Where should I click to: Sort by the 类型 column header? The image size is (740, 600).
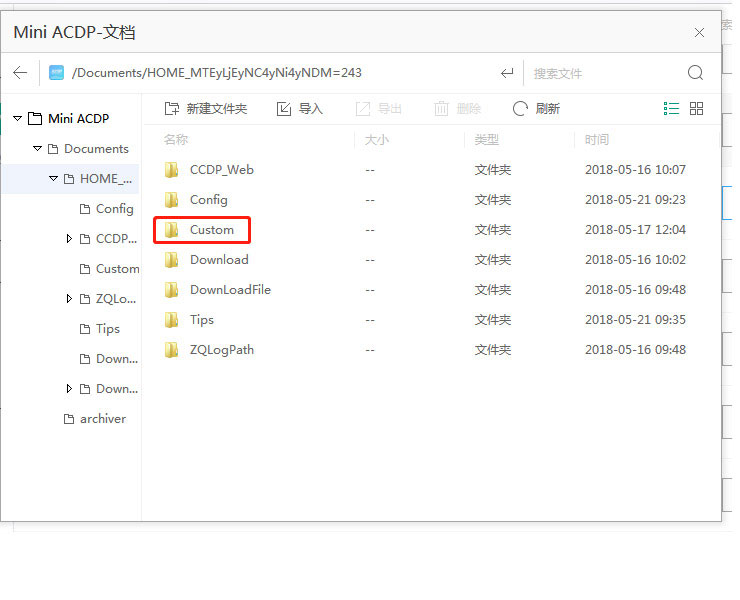[487, 140]
